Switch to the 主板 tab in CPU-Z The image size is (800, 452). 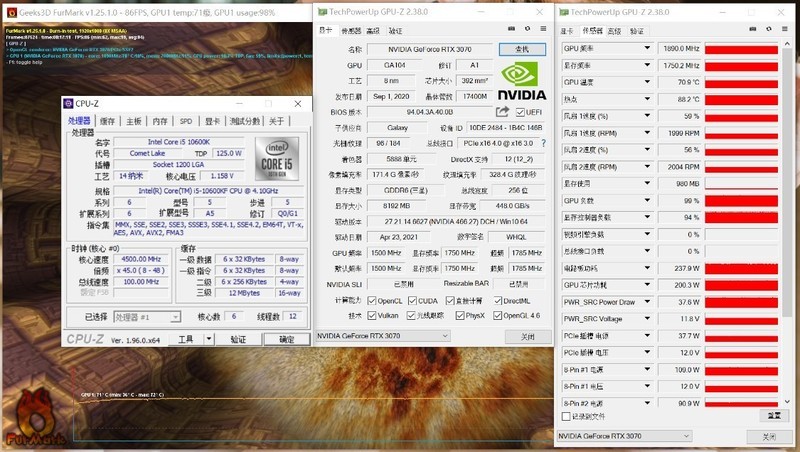click(134, 121)
